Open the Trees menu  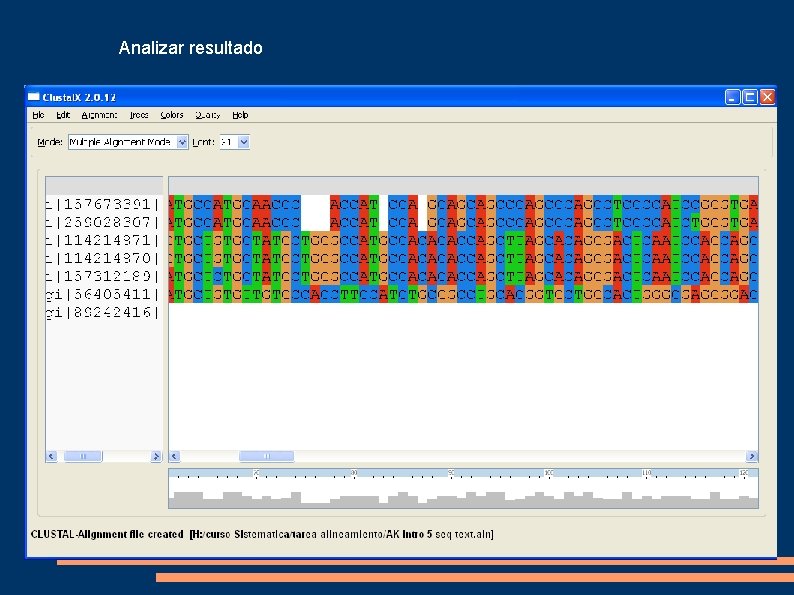pos(139,115)
